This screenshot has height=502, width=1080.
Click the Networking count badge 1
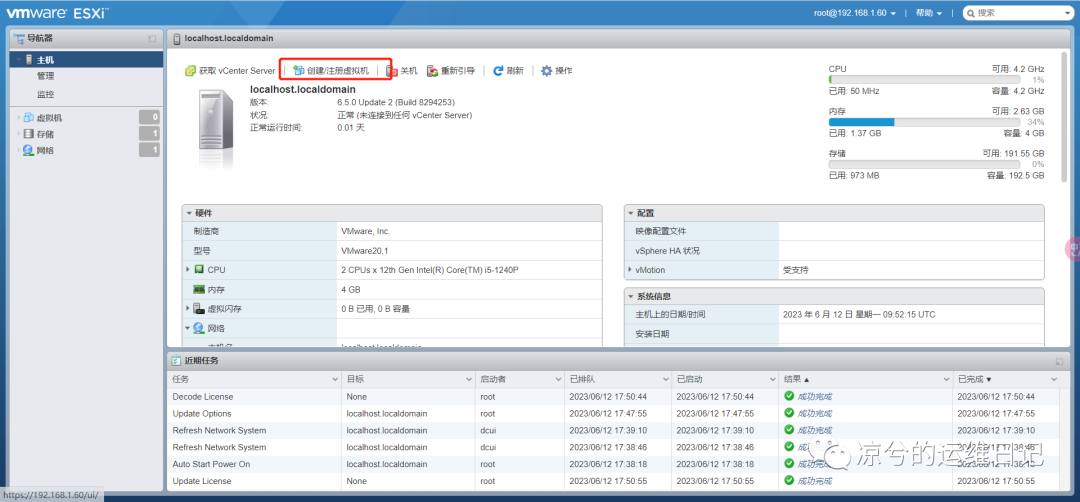click(149, 149)
